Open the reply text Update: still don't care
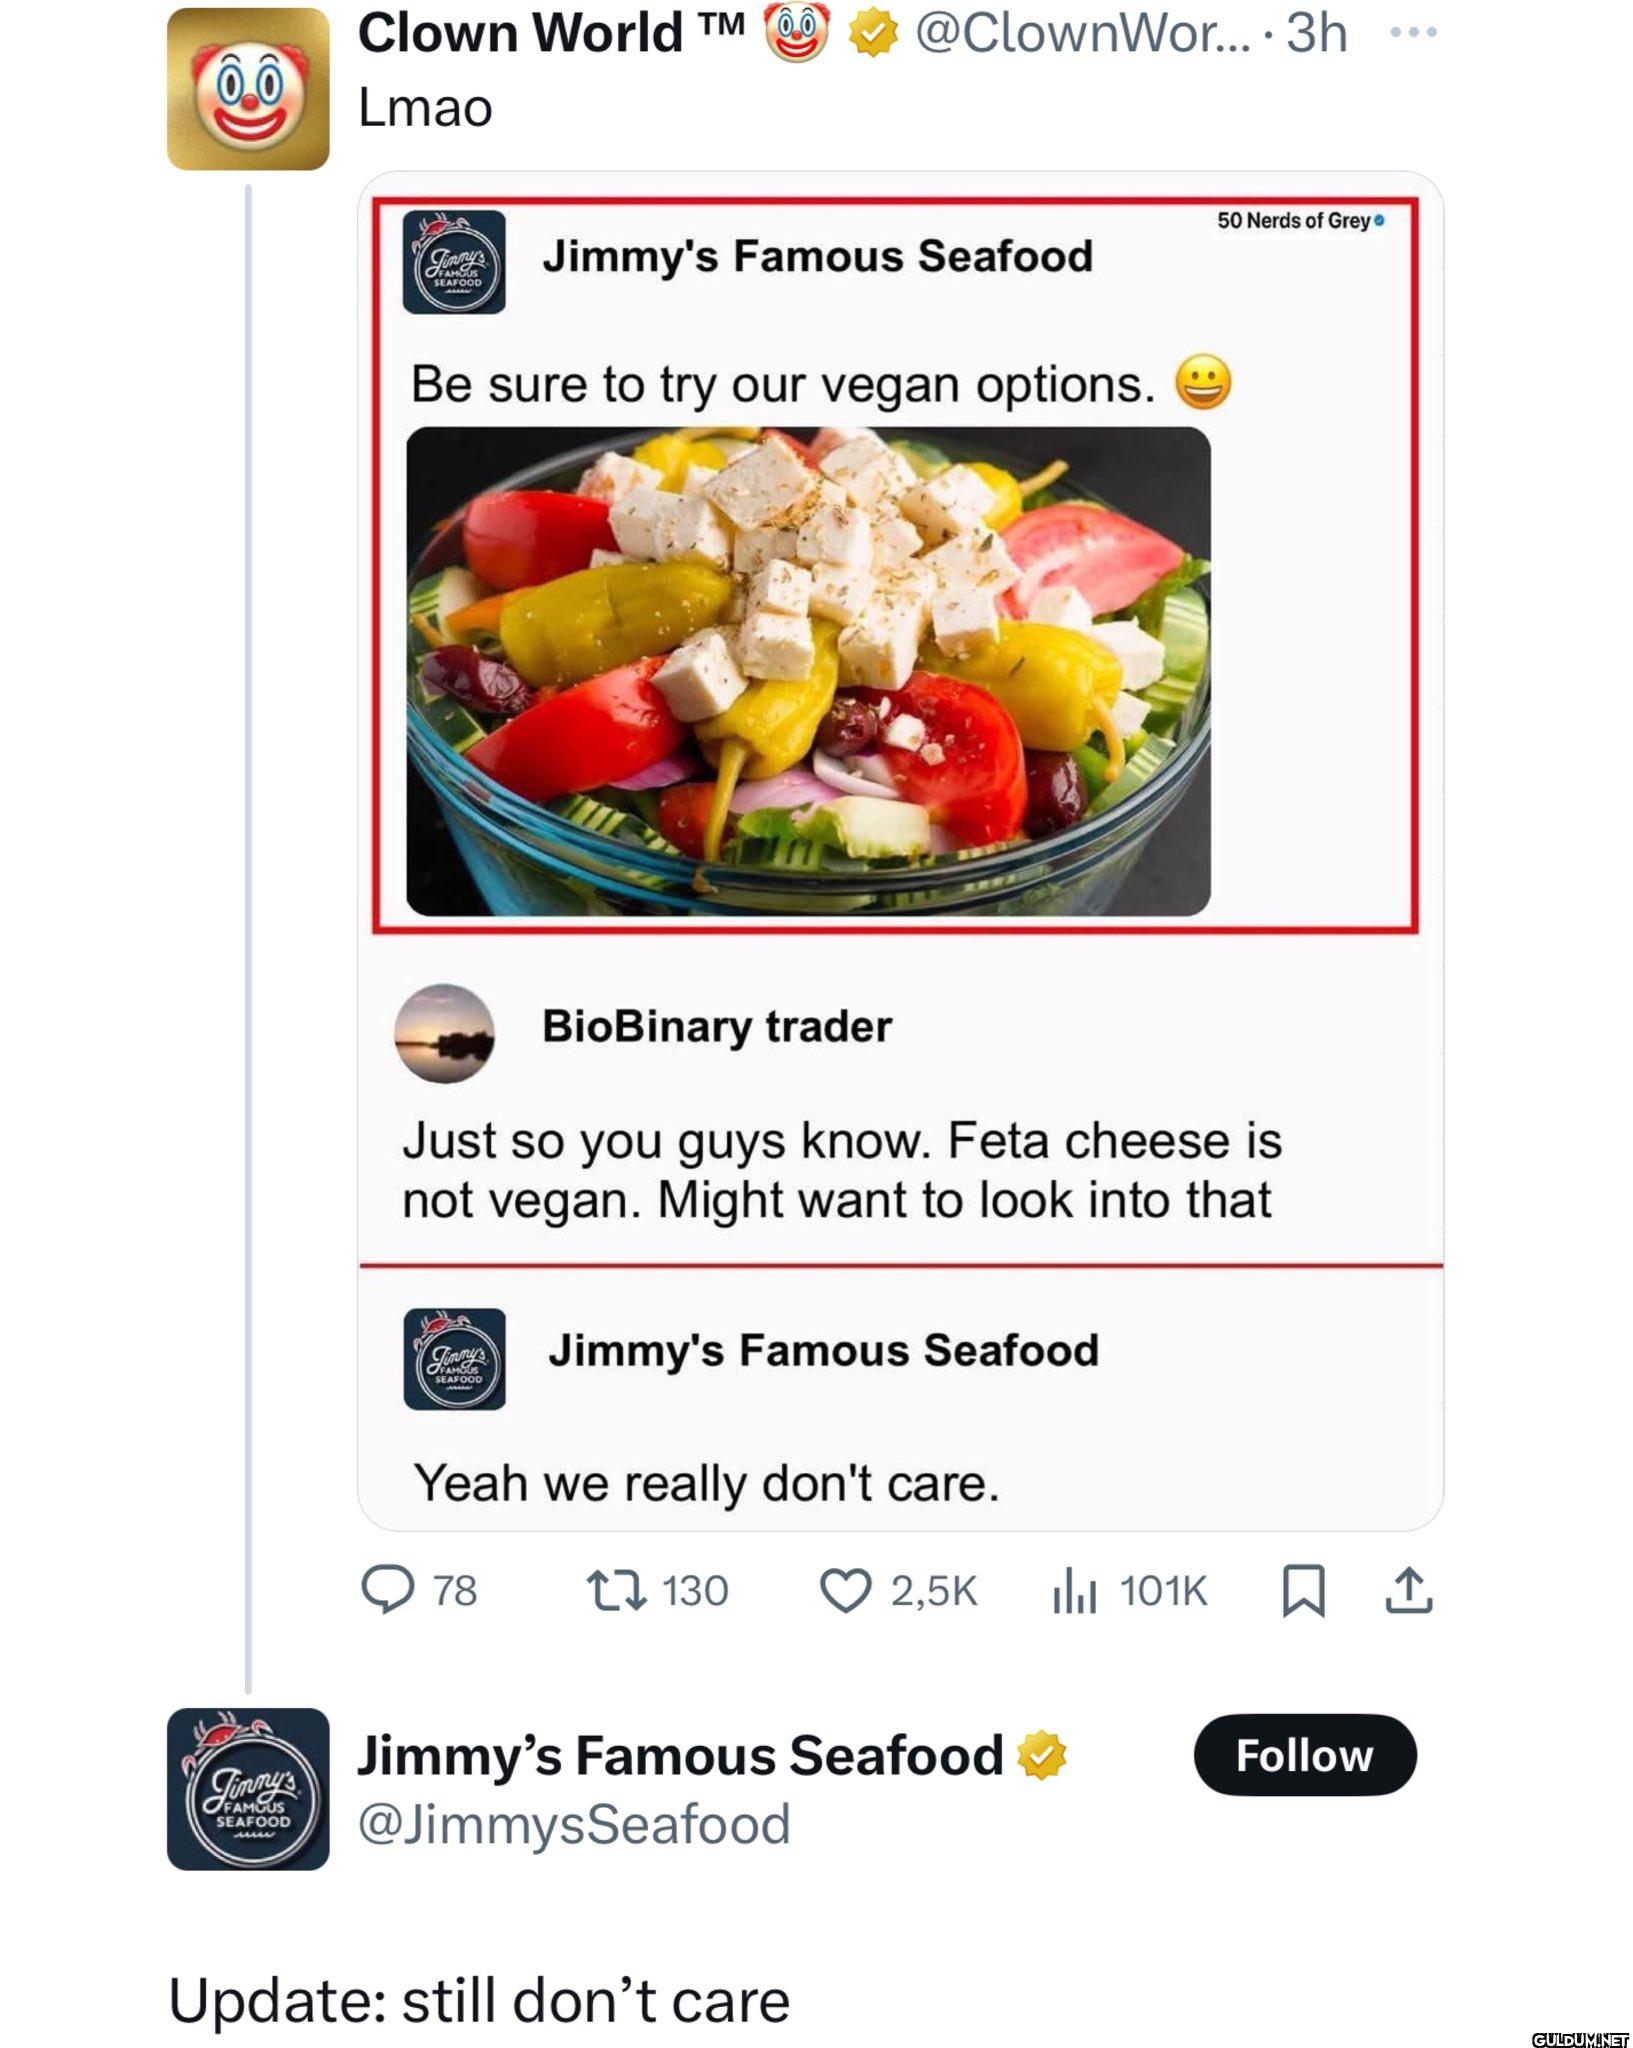Image resolution: width=1633 pixels, height=2048 pixels. 479,2001
